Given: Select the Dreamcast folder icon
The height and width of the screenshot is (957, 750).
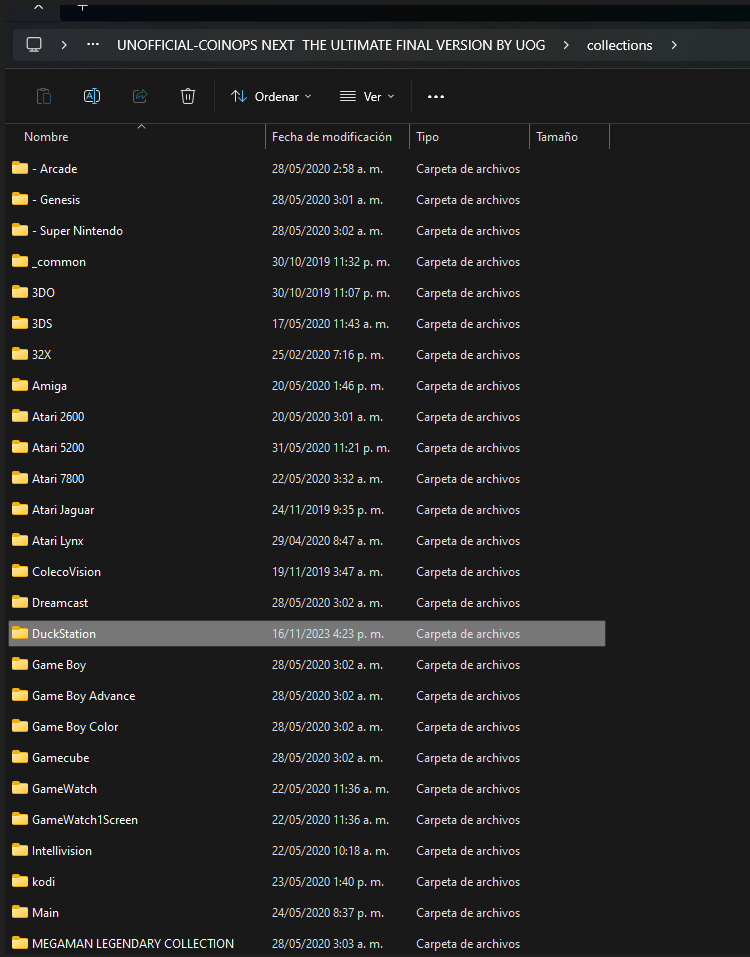Looking at the screenshot, I should (20, 602).
